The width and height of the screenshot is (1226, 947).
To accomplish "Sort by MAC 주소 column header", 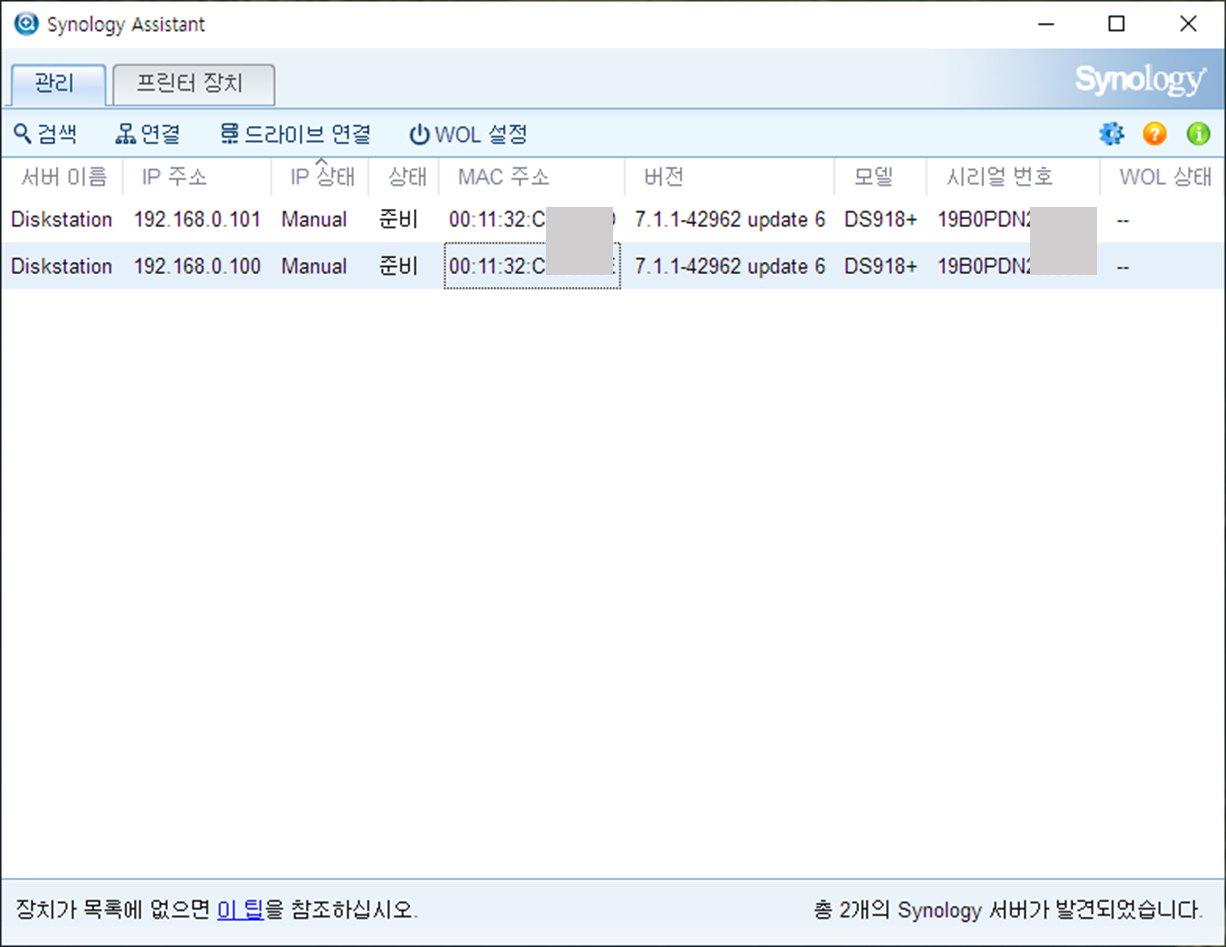I will point(532,177).
